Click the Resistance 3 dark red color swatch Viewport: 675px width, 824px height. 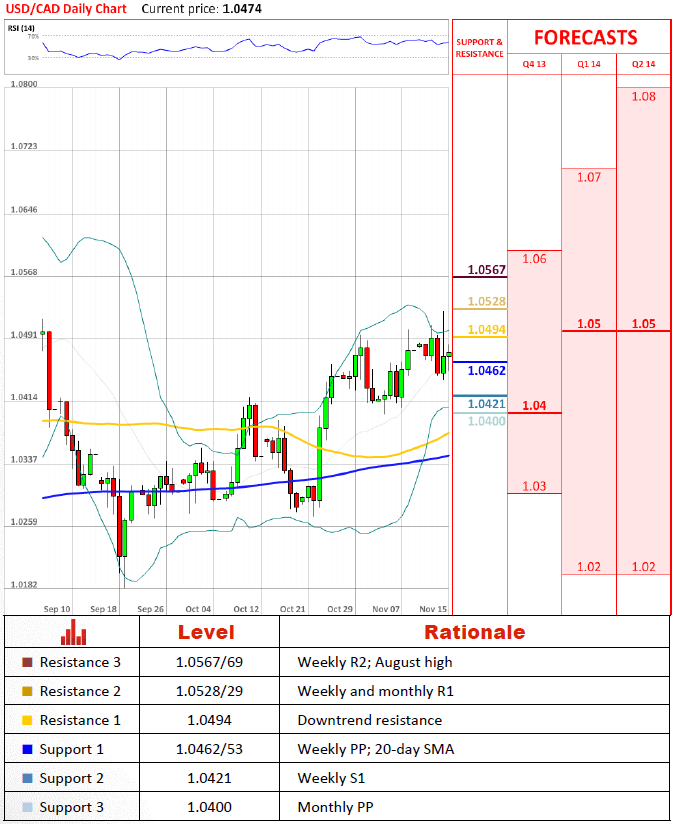coord(27,662)
